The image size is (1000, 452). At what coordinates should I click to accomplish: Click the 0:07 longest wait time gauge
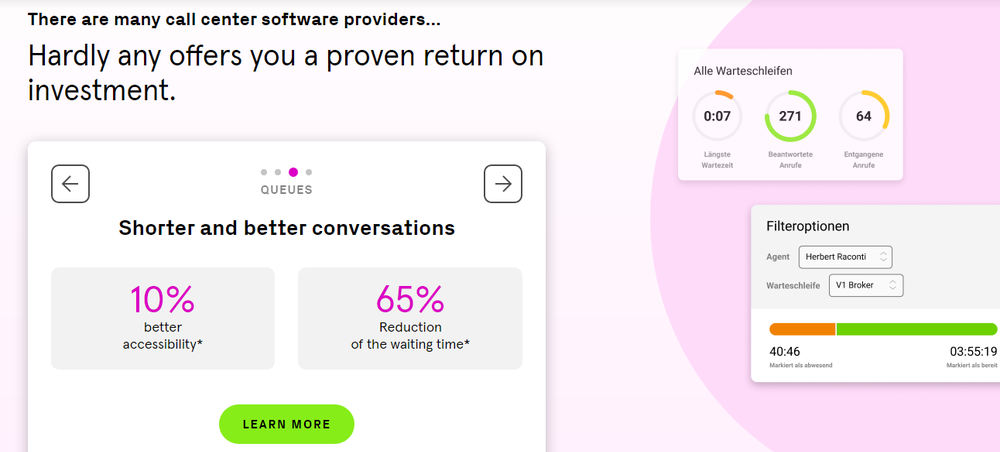(x=717, y=116)
